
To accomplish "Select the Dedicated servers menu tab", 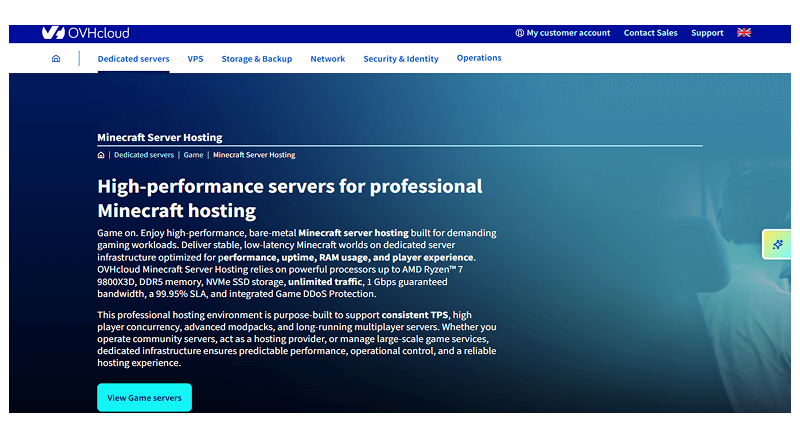I will [133, 59].
